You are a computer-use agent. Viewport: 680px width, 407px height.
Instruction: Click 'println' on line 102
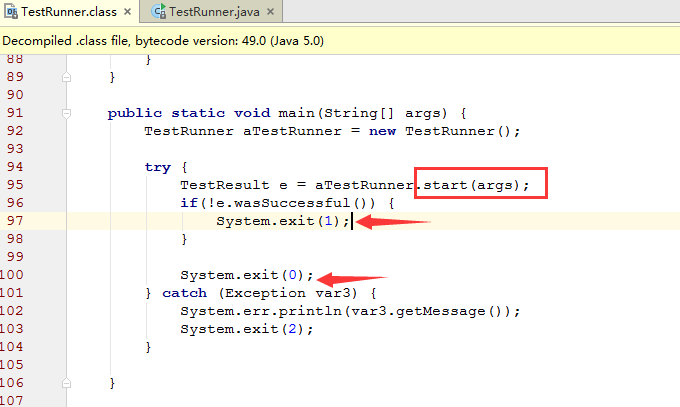click(x=310, y=312)
